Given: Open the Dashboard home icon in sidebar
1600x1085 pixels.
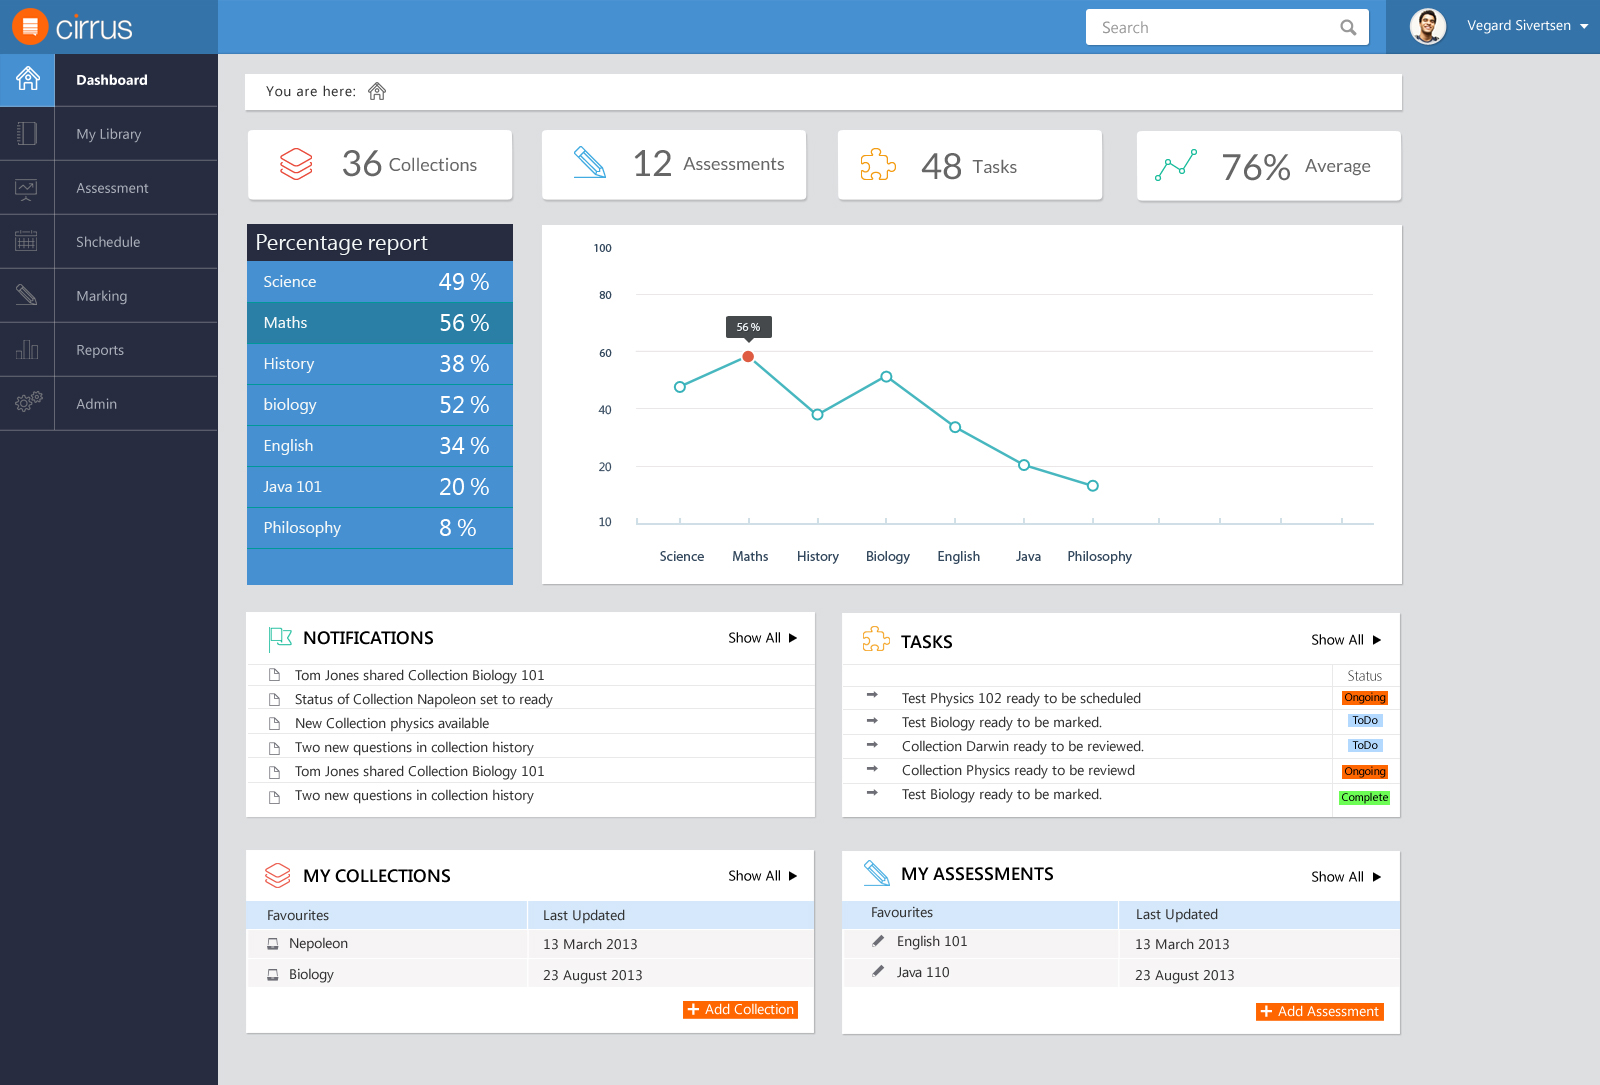Looking at the screenshot, I should click(x=27, y=79).
